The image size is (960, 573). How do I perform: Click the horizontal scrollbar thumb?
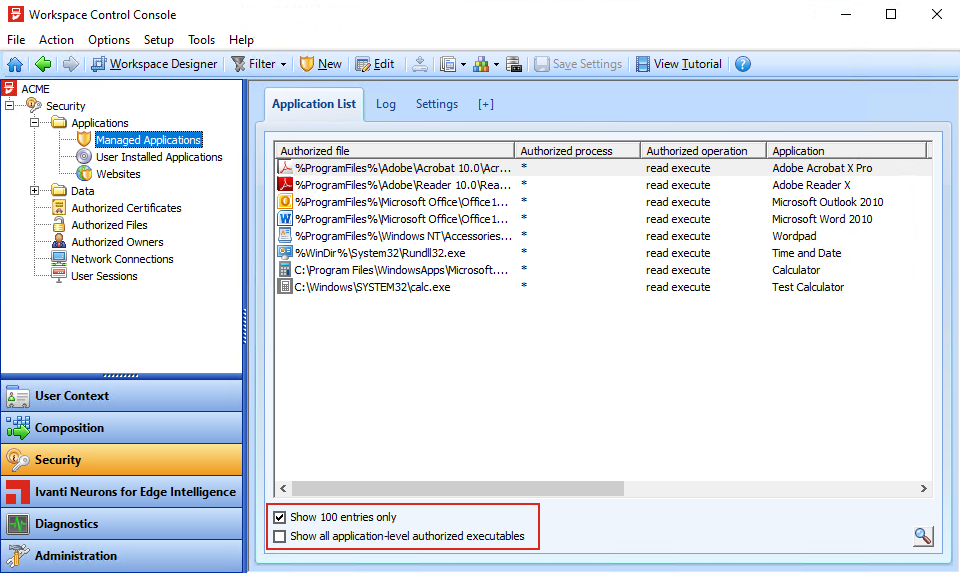458,488
